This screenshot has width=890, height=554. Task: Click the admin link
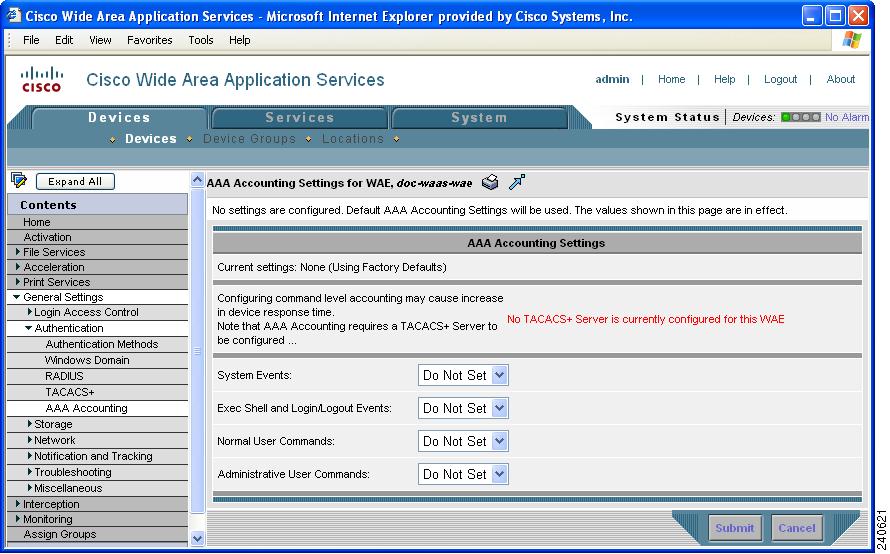click(612, 79)
